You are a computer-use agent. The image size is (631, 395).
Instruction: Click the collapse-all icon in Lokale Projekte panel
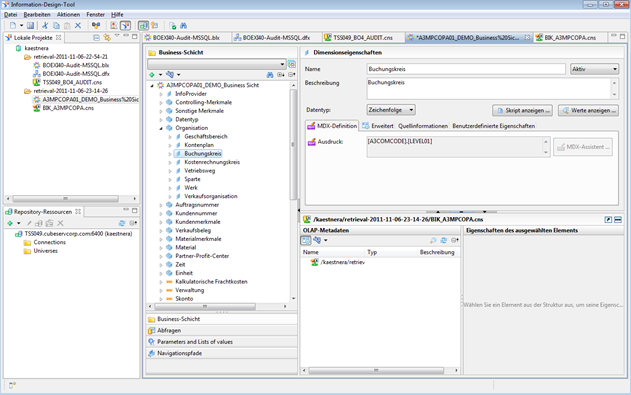tap(96, 37)
